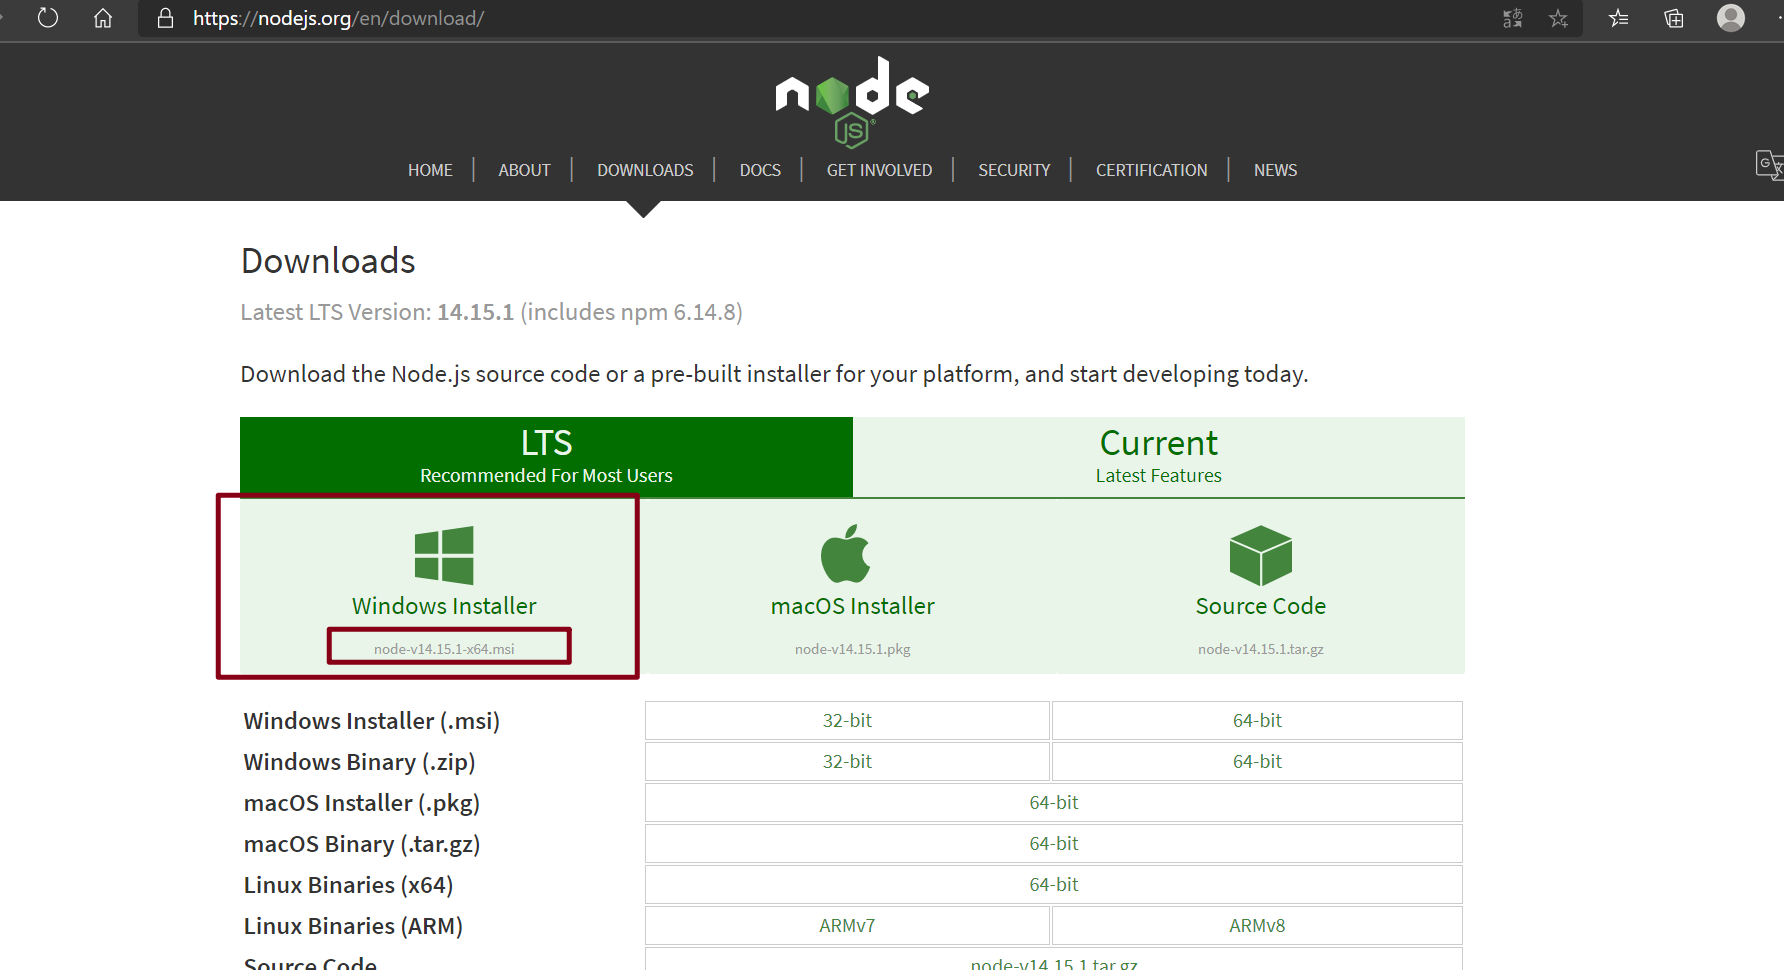Click the Windows Installer link

pos(444,606)
